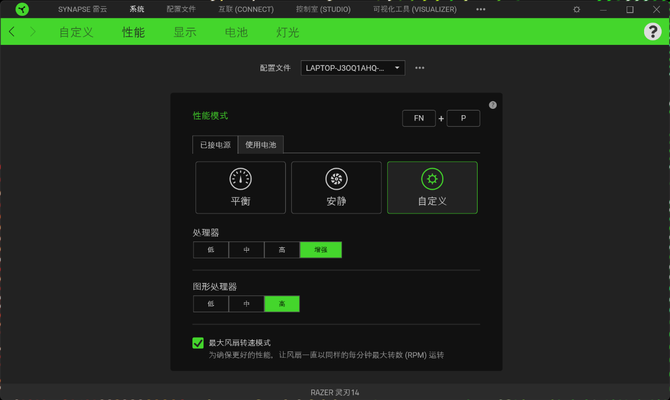Go forward with the right arrow

[32, 32]
